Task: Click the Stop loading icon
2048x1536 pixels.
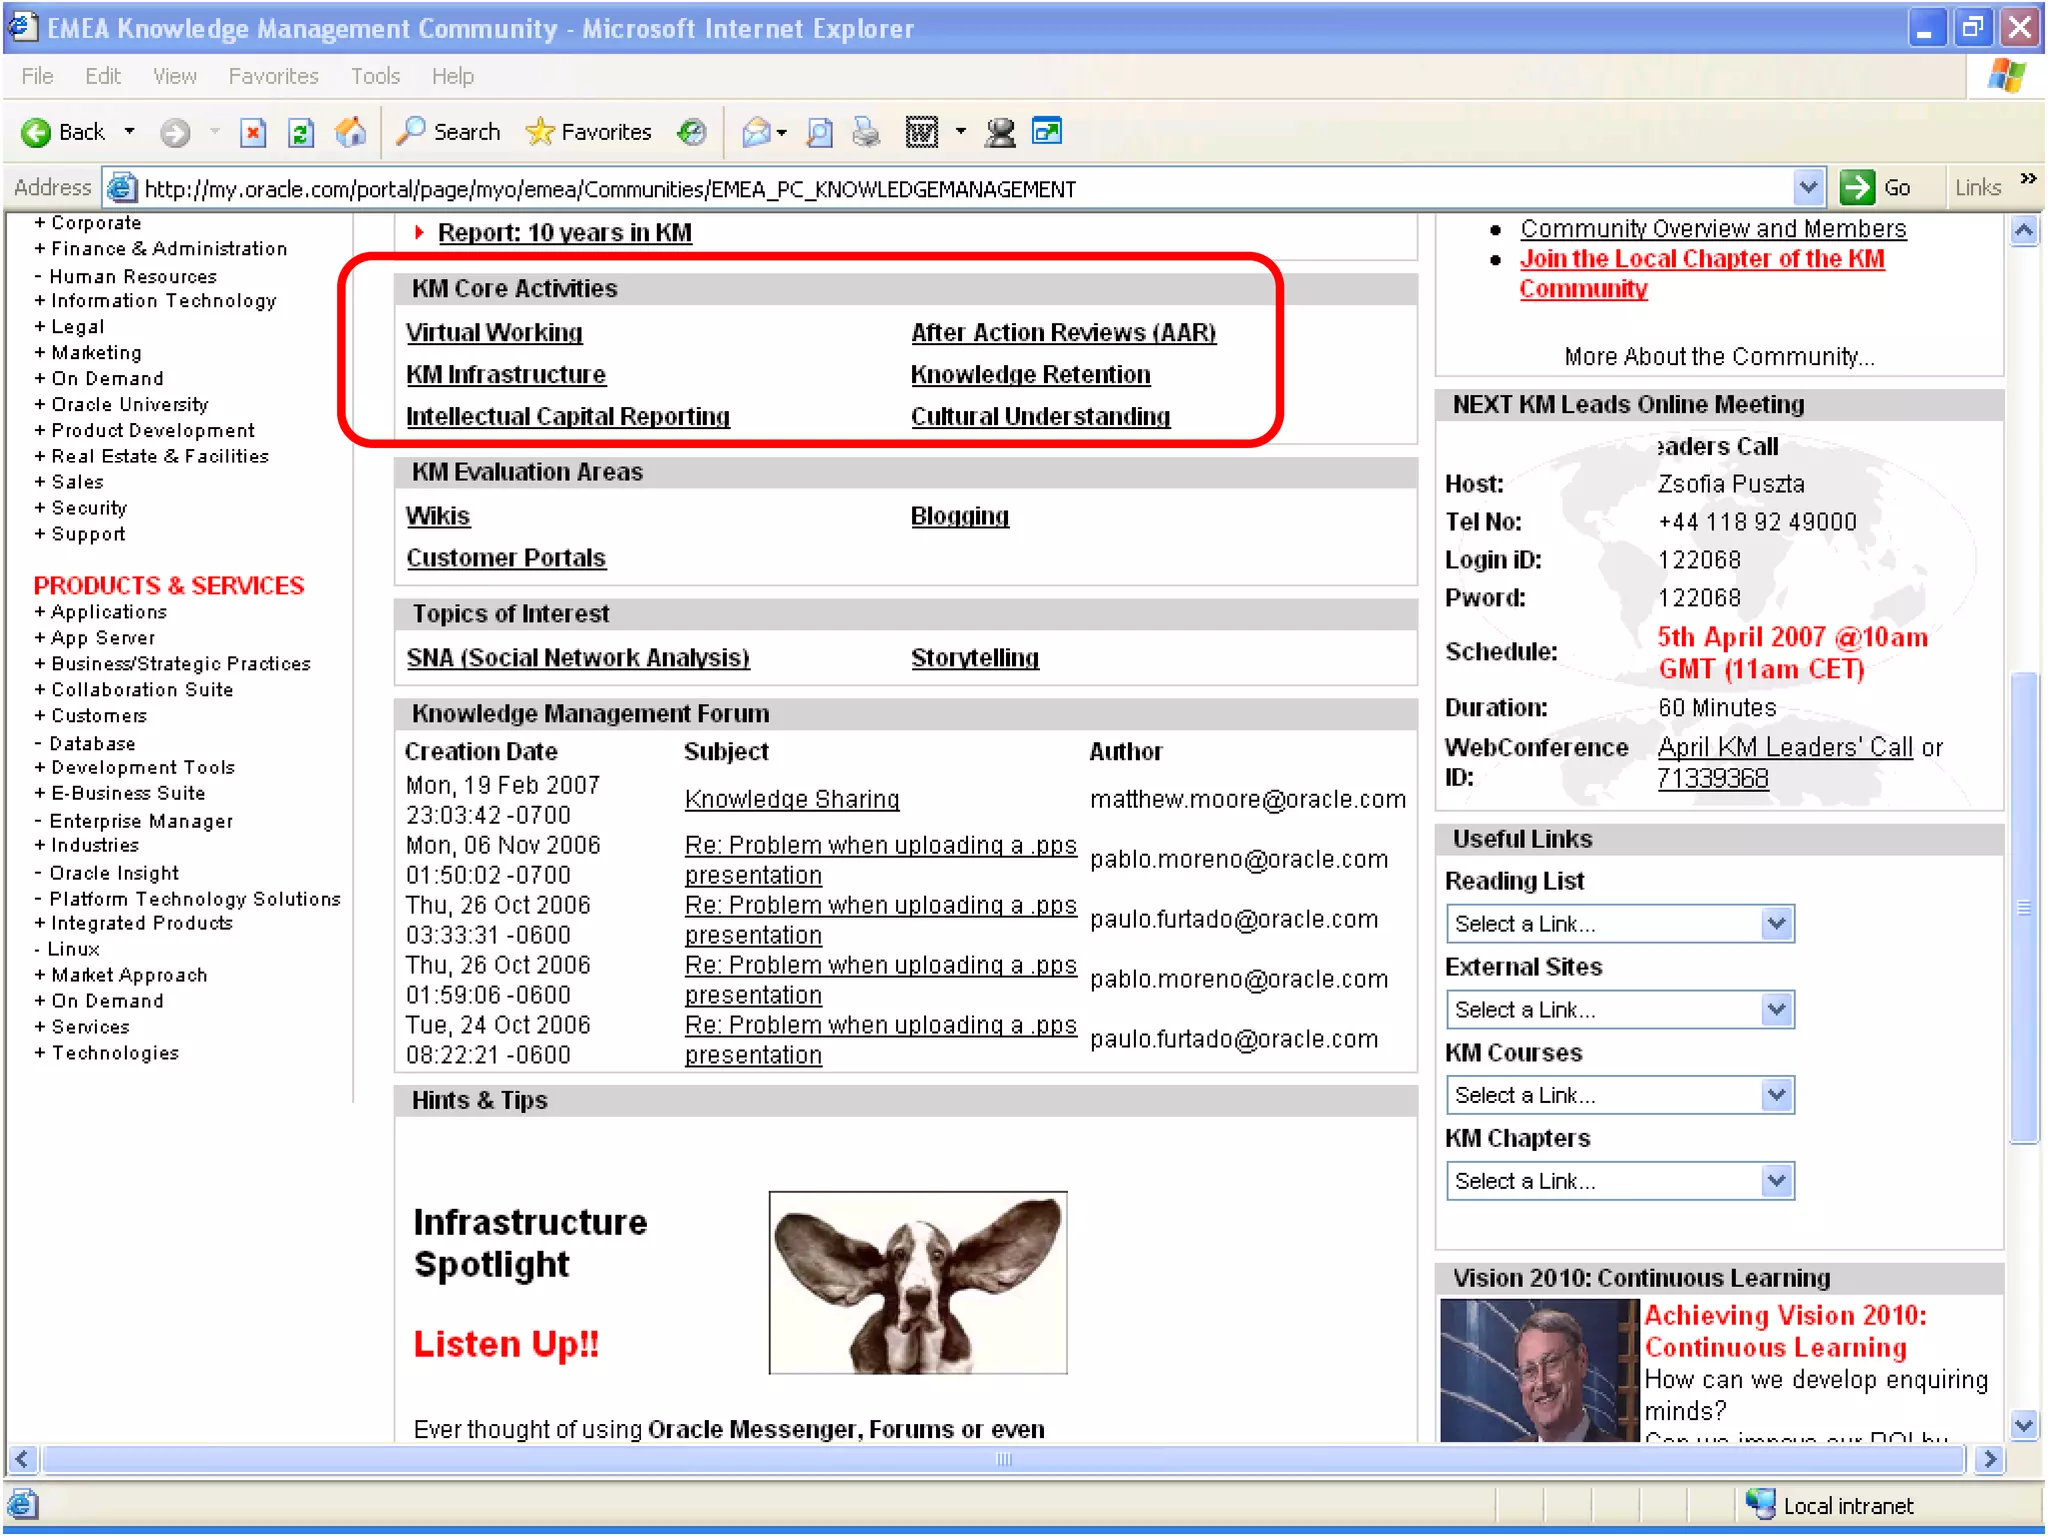Action: point(253,132)
